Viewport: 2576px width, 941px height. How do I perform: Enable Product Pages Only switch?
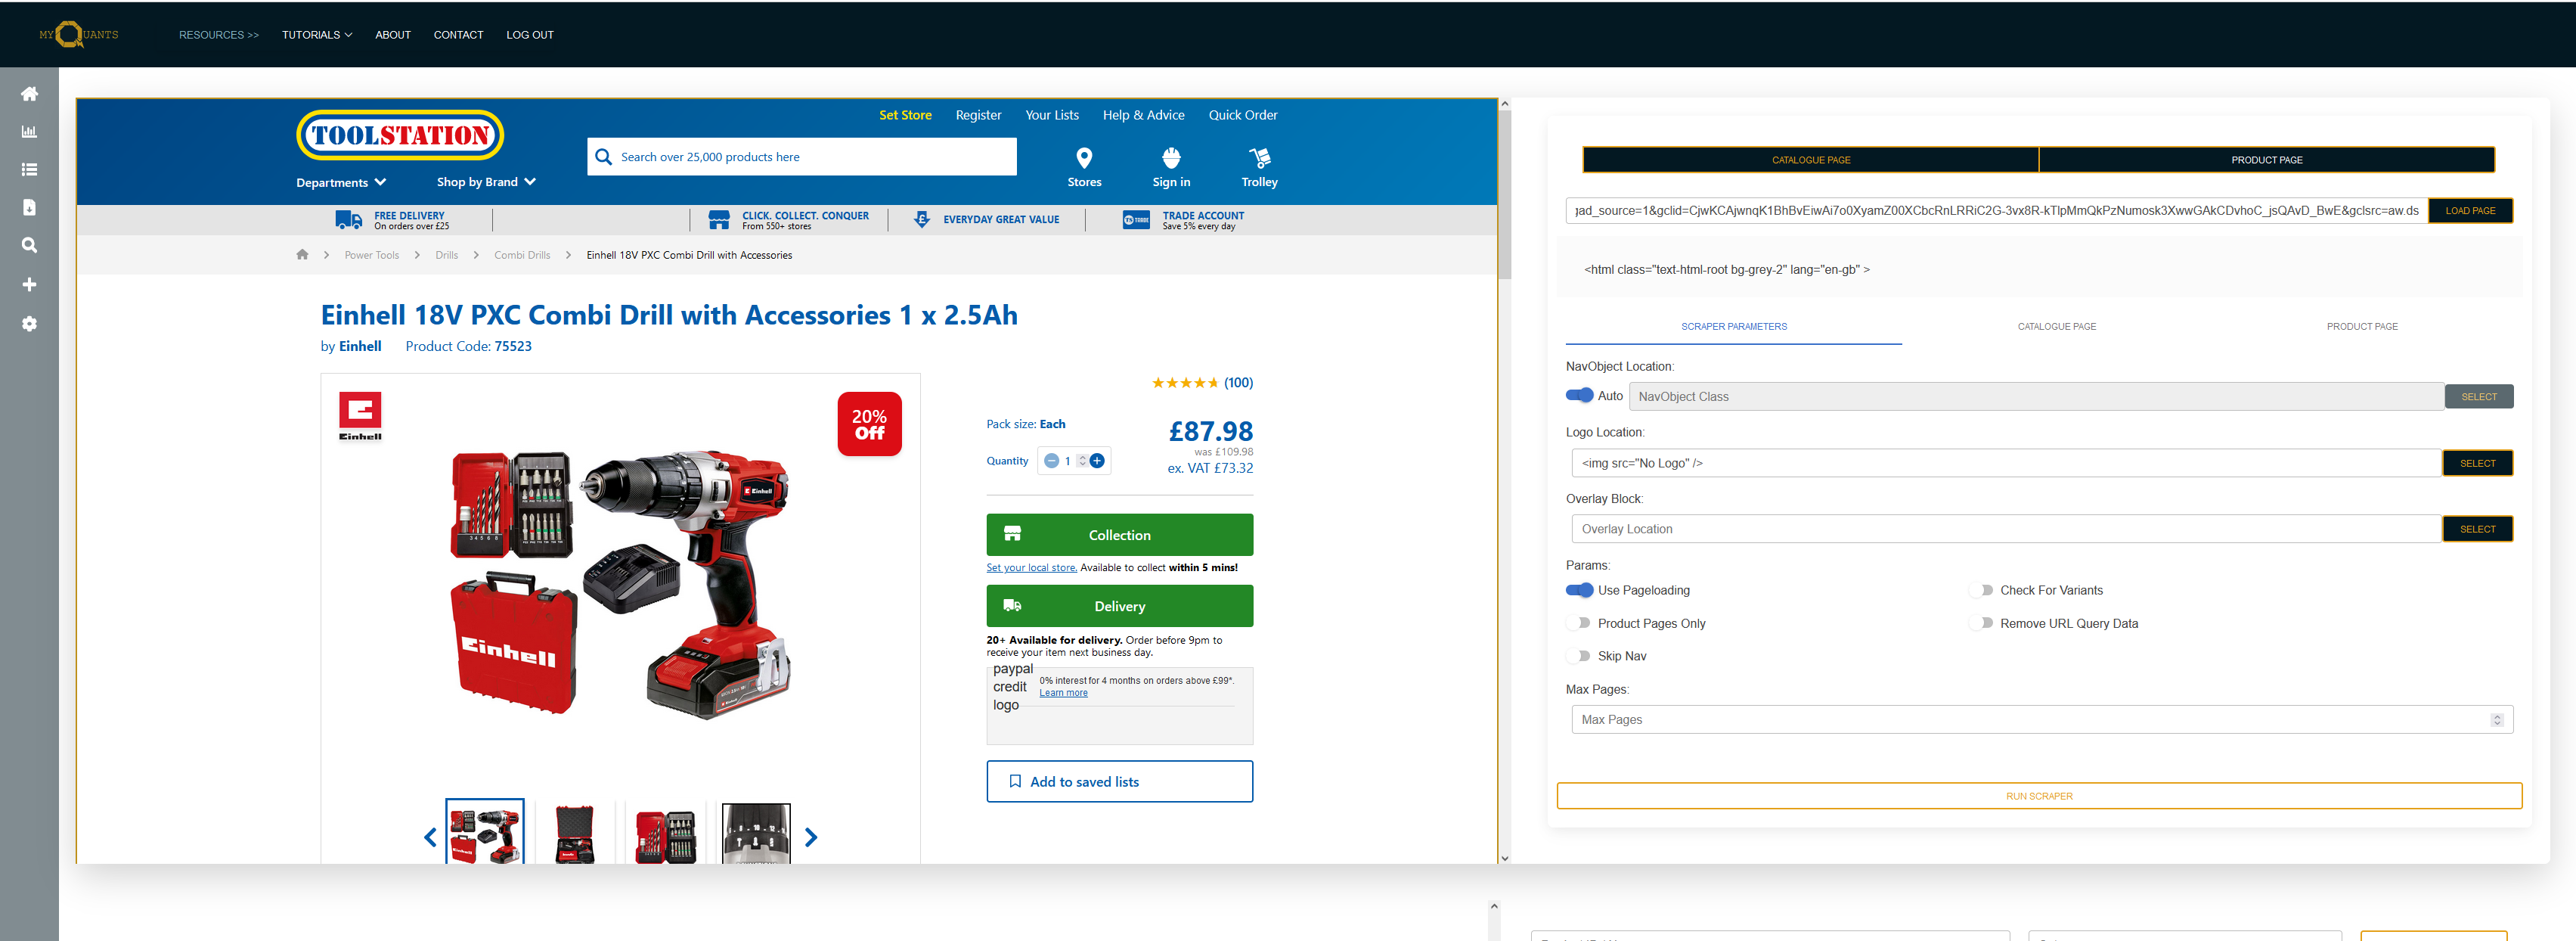(1579, 623)
